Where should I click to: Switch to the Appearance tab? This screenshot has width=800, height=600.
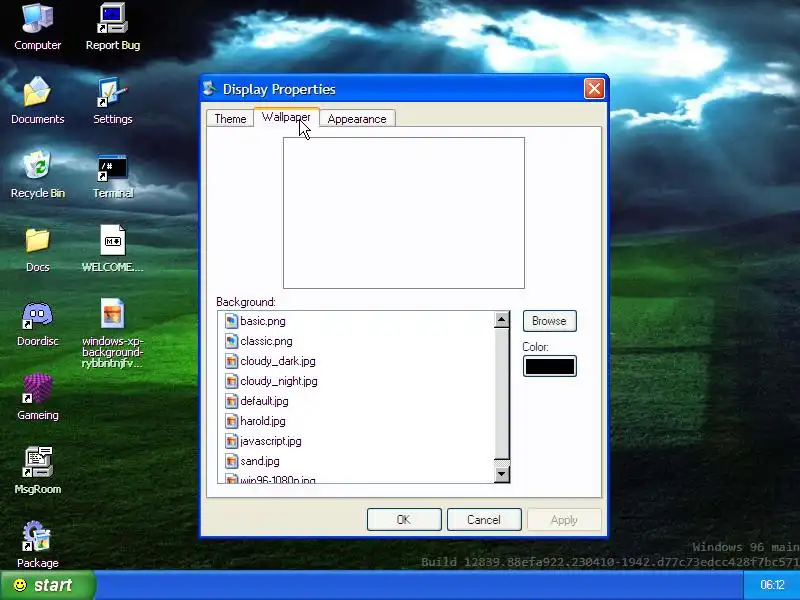357,118
